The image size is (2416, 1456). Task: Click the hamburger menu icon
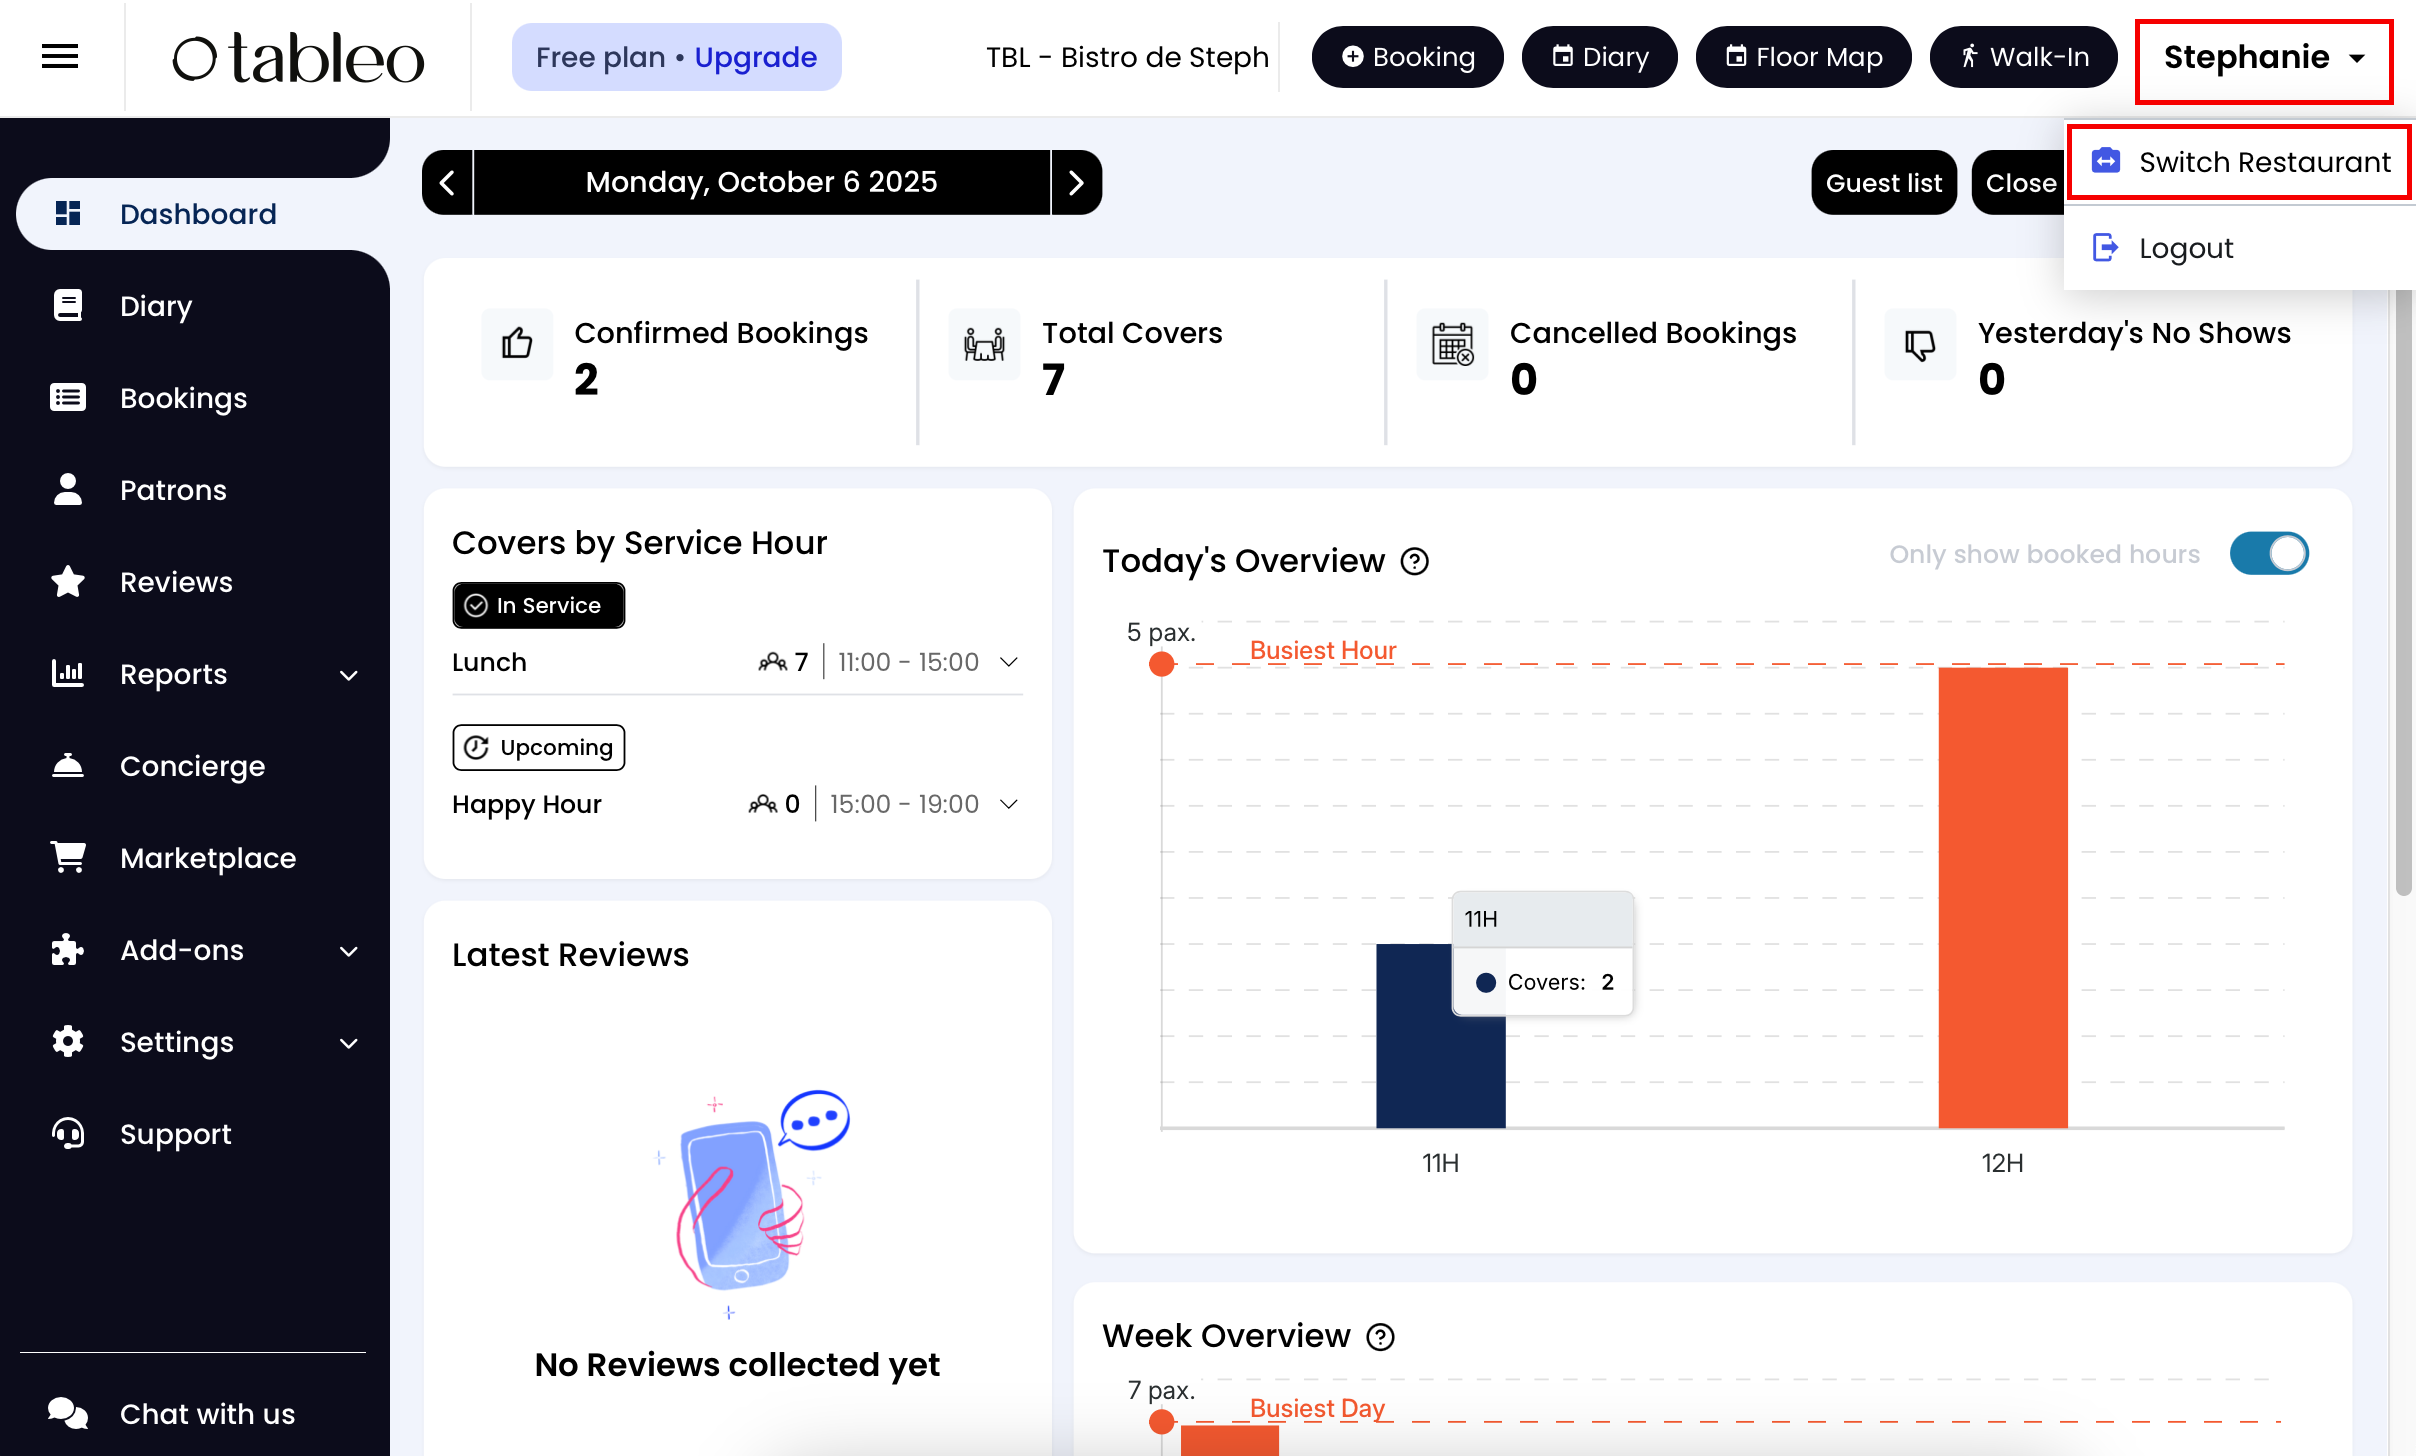coord(60,57)
